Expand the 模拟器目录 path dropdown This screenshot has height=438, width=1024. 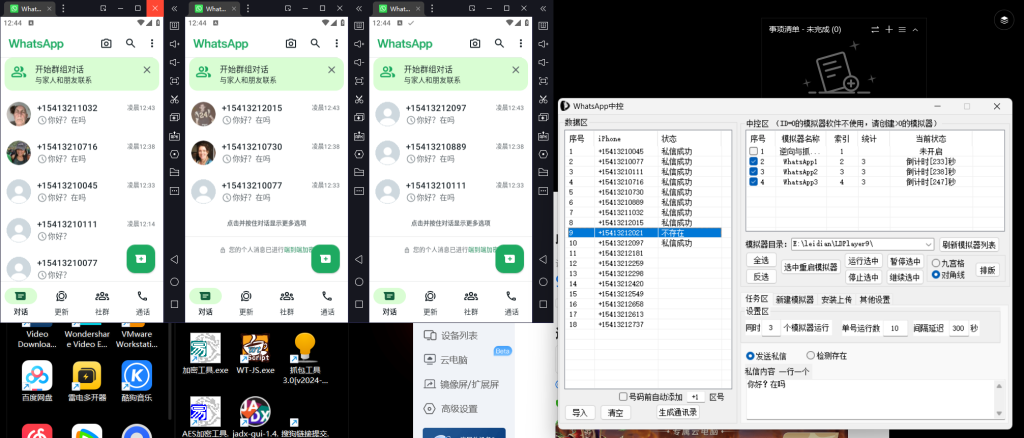tap(928, 244)
